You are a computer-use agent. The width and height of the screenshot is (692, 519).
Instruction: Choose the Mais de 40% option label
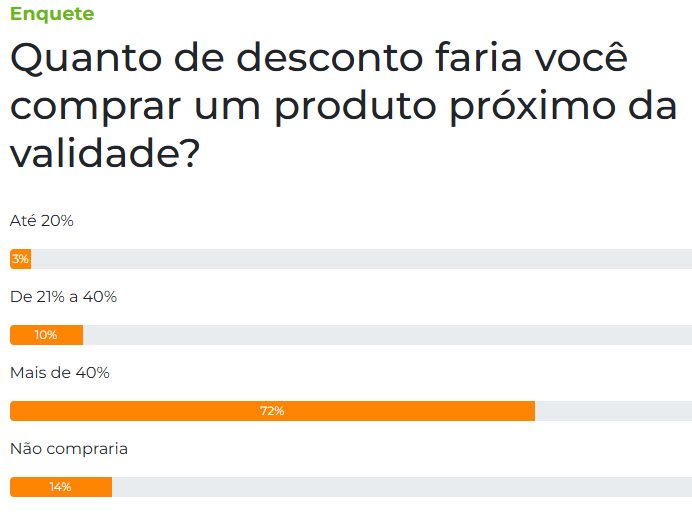[60, 373]
